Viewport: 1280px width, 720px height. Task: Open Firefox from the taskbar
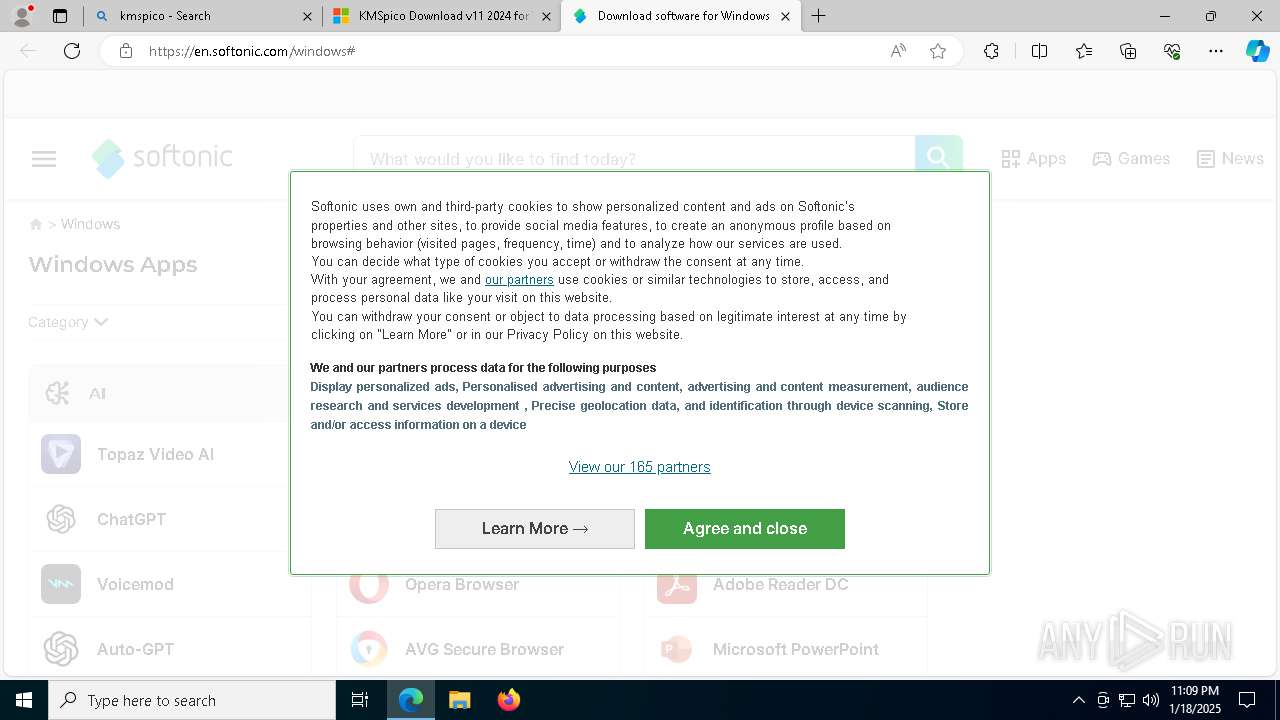coord(508,700)
